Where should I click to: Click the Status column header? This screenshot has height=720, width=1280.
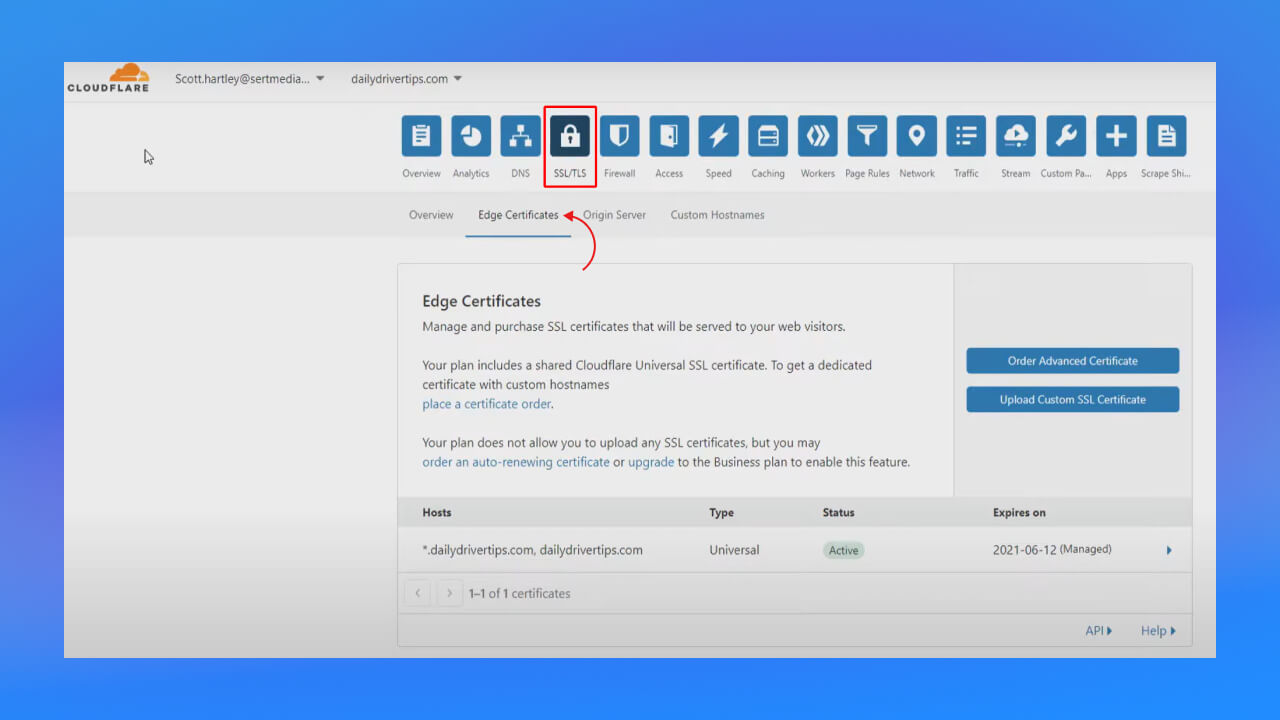pyautogui.click(x=839, y=512)
